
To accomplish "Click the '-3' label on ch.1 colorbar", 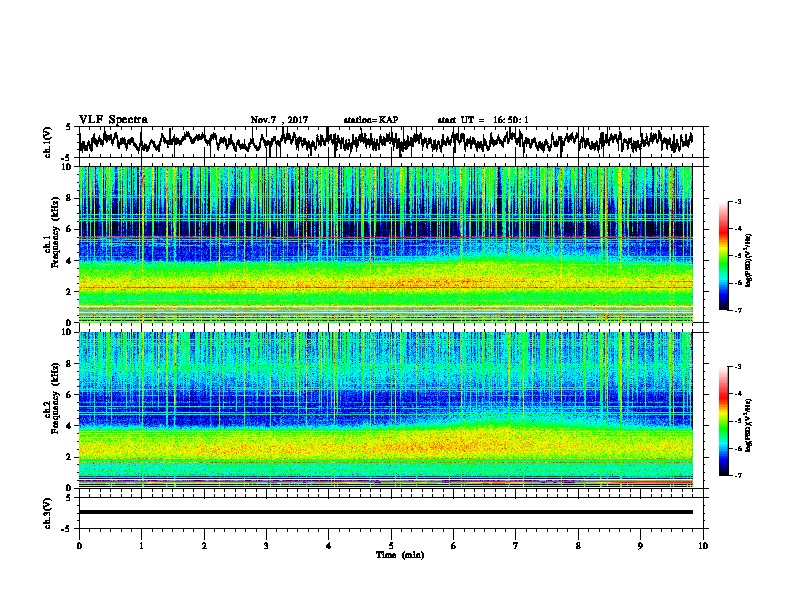I will tap(738, 201).
